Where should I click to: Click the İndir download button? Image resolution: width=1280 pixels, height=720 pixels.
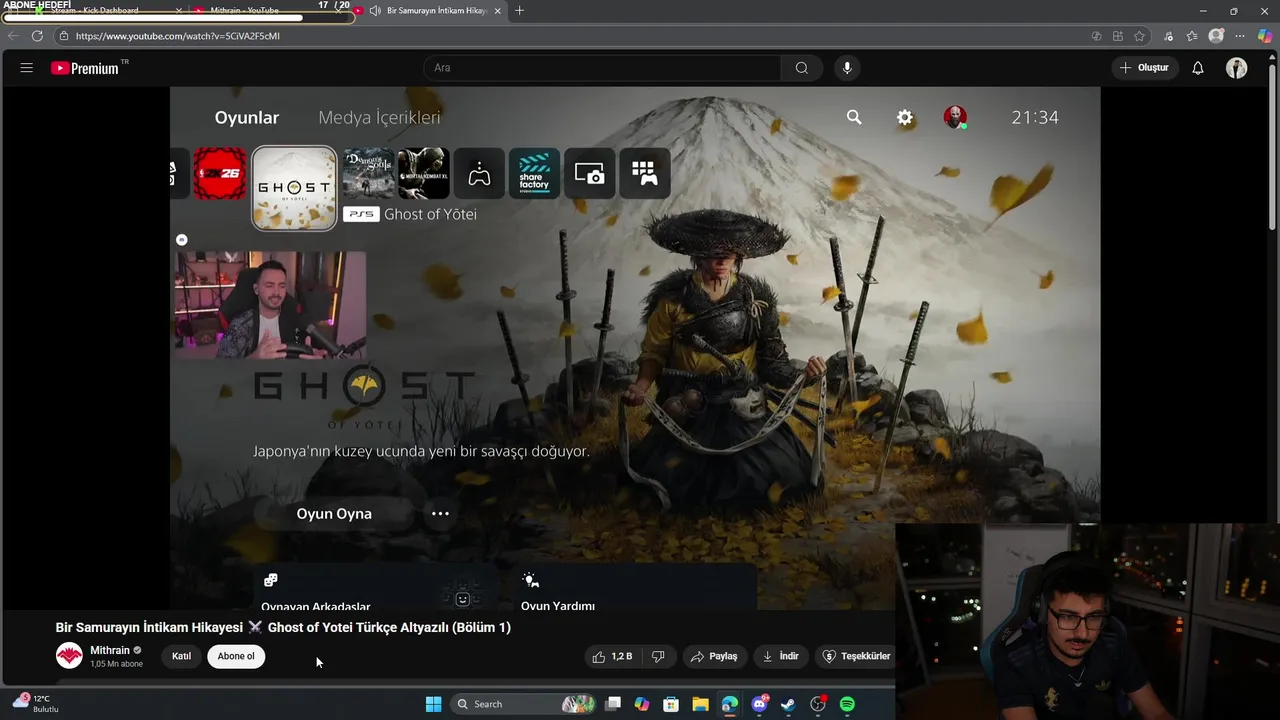click(x=780, y=656)
